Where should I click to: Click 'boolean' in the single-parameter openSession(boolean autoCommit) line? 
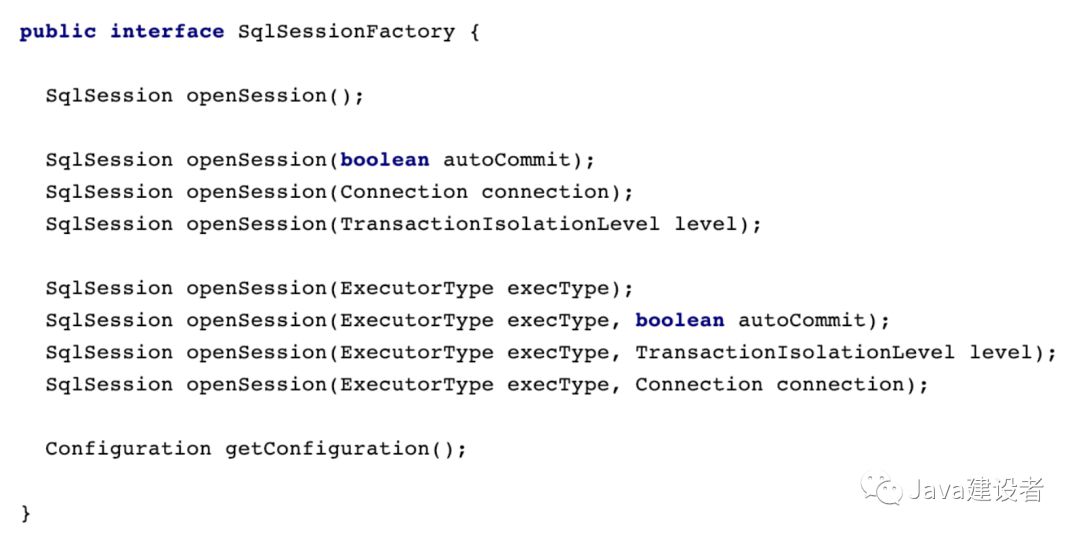[385, 160]
